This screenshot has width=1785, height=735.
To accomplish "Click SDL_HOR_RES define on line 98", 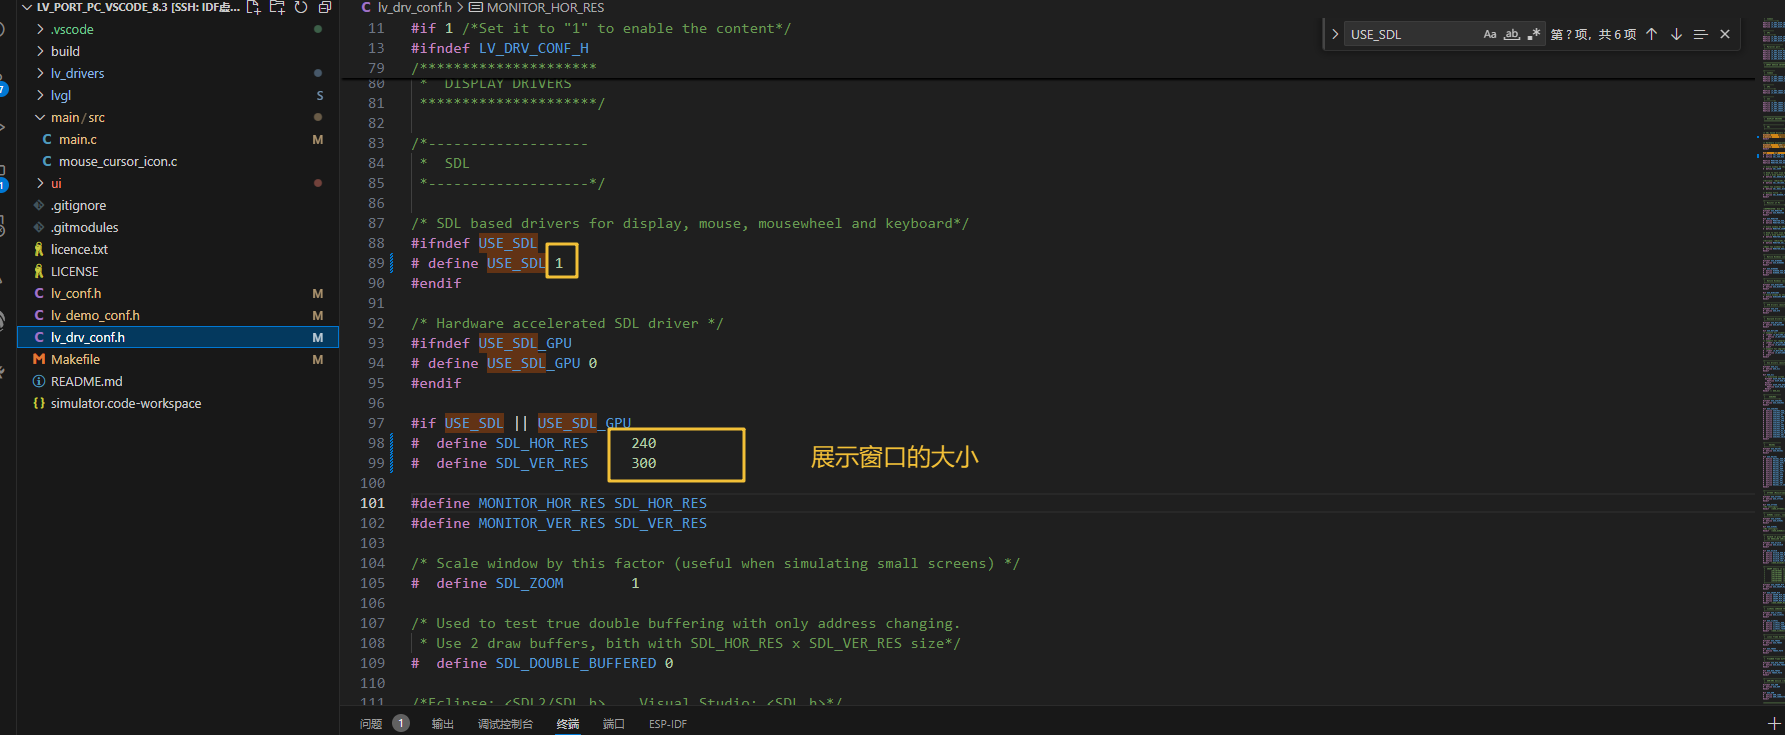I will coord(542,443).
